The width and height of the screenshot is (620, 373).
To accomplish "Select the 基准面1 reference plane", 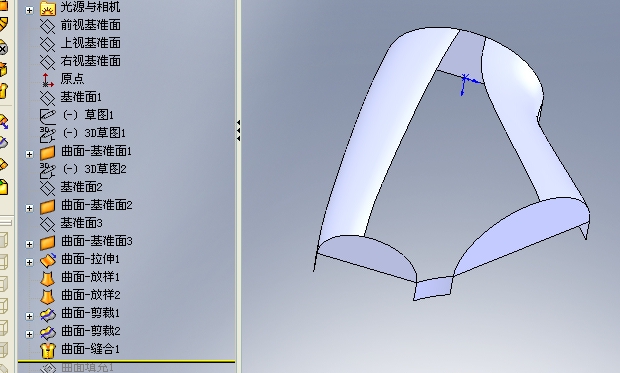I will (81, 97).
